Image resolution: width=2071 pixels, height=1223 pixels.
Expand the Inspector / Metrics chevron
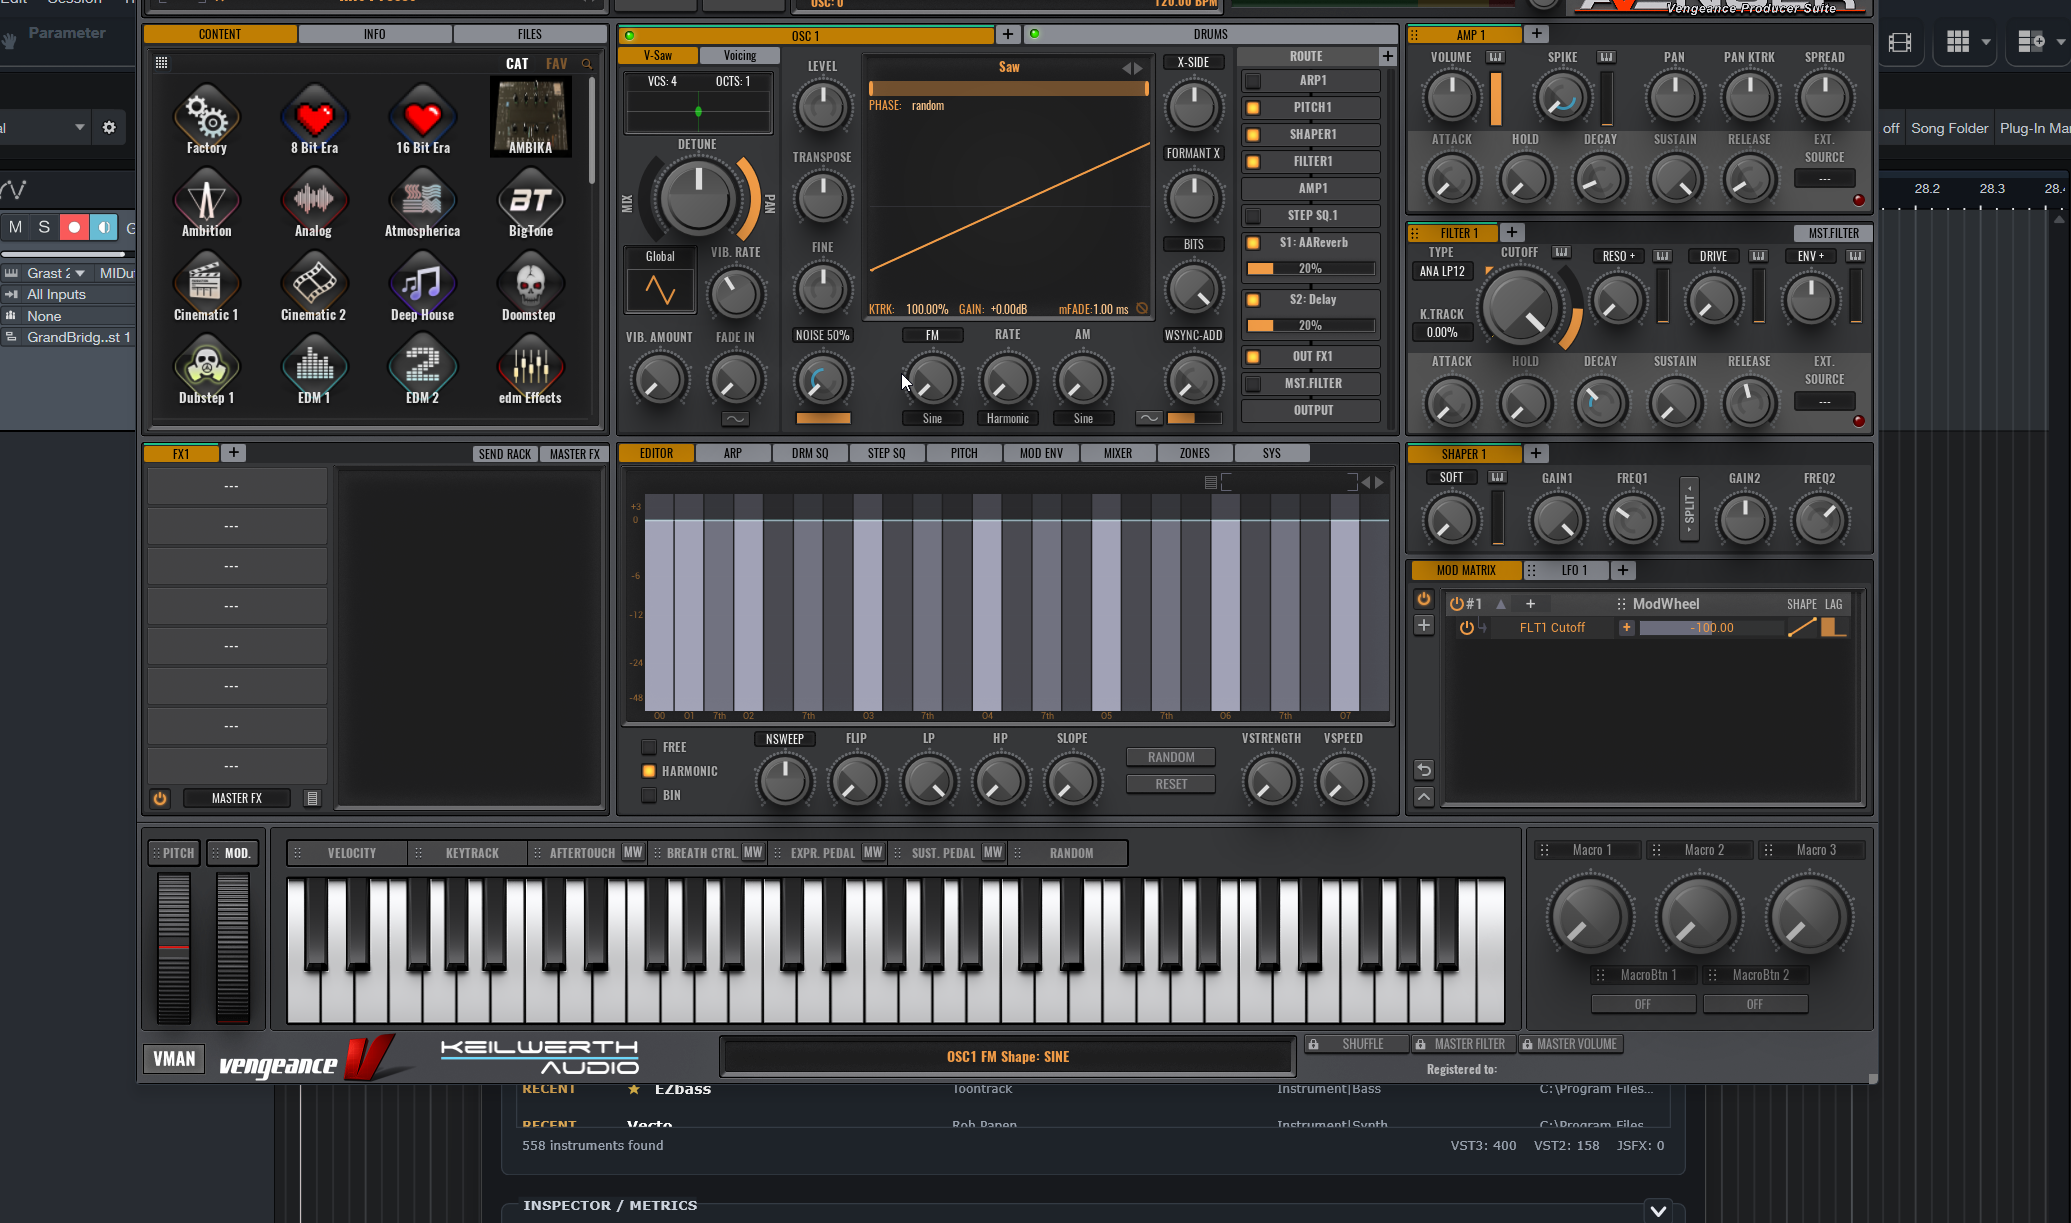click(x=1658, y=1210)
